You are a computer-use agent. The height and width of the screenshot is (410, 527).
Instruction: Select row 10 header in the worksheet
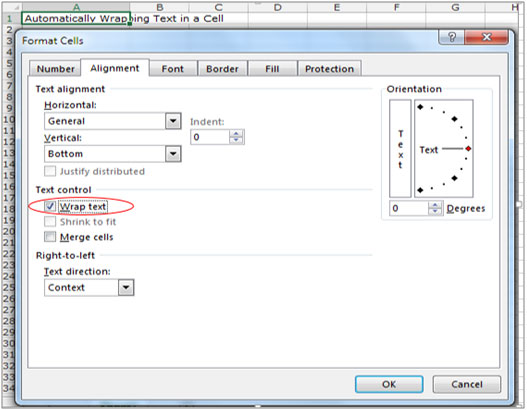pyautogui.click(x=9, y=120)
